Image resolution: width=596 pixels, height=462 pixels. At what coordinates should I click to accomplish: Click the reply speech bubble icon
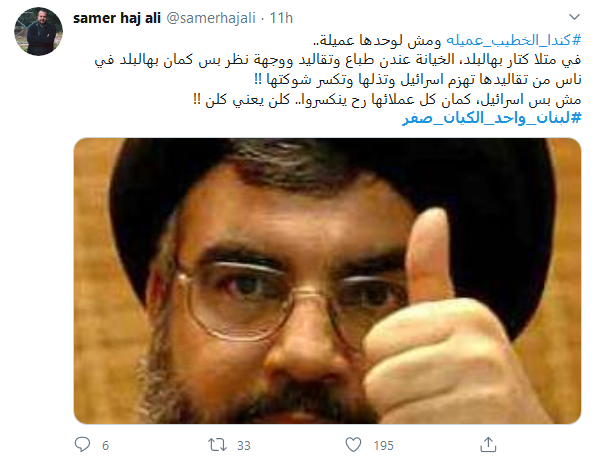82,444
